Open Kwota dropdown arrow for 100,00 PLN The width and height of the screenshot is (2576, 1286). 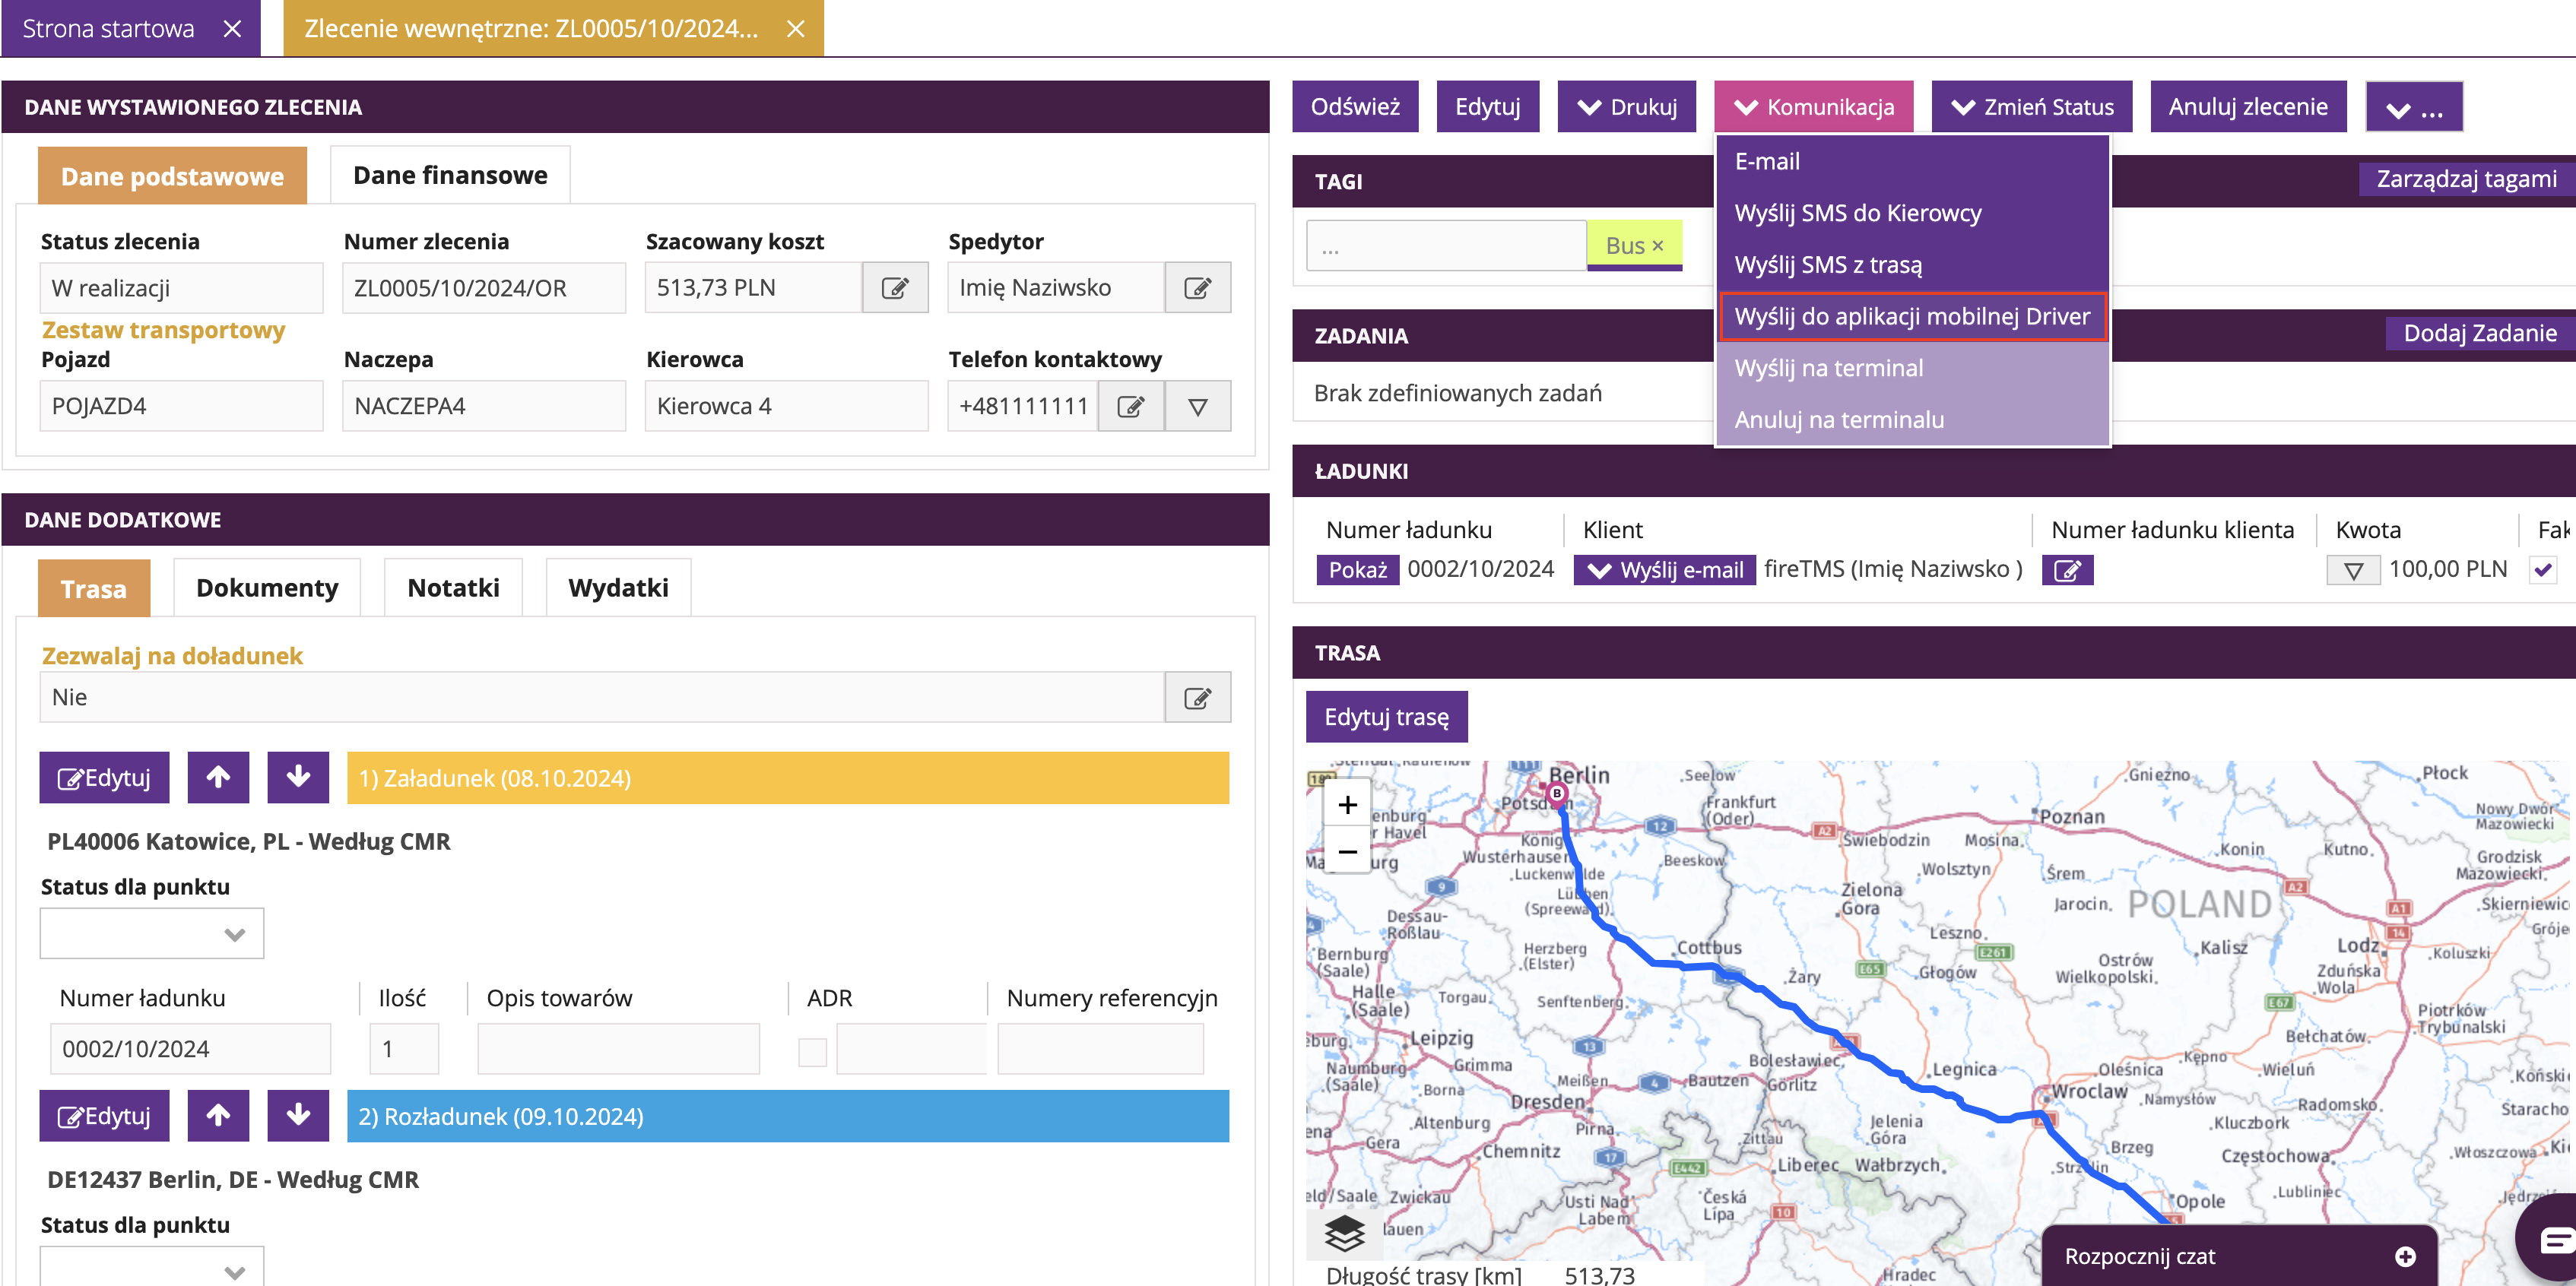point(2353,570)
